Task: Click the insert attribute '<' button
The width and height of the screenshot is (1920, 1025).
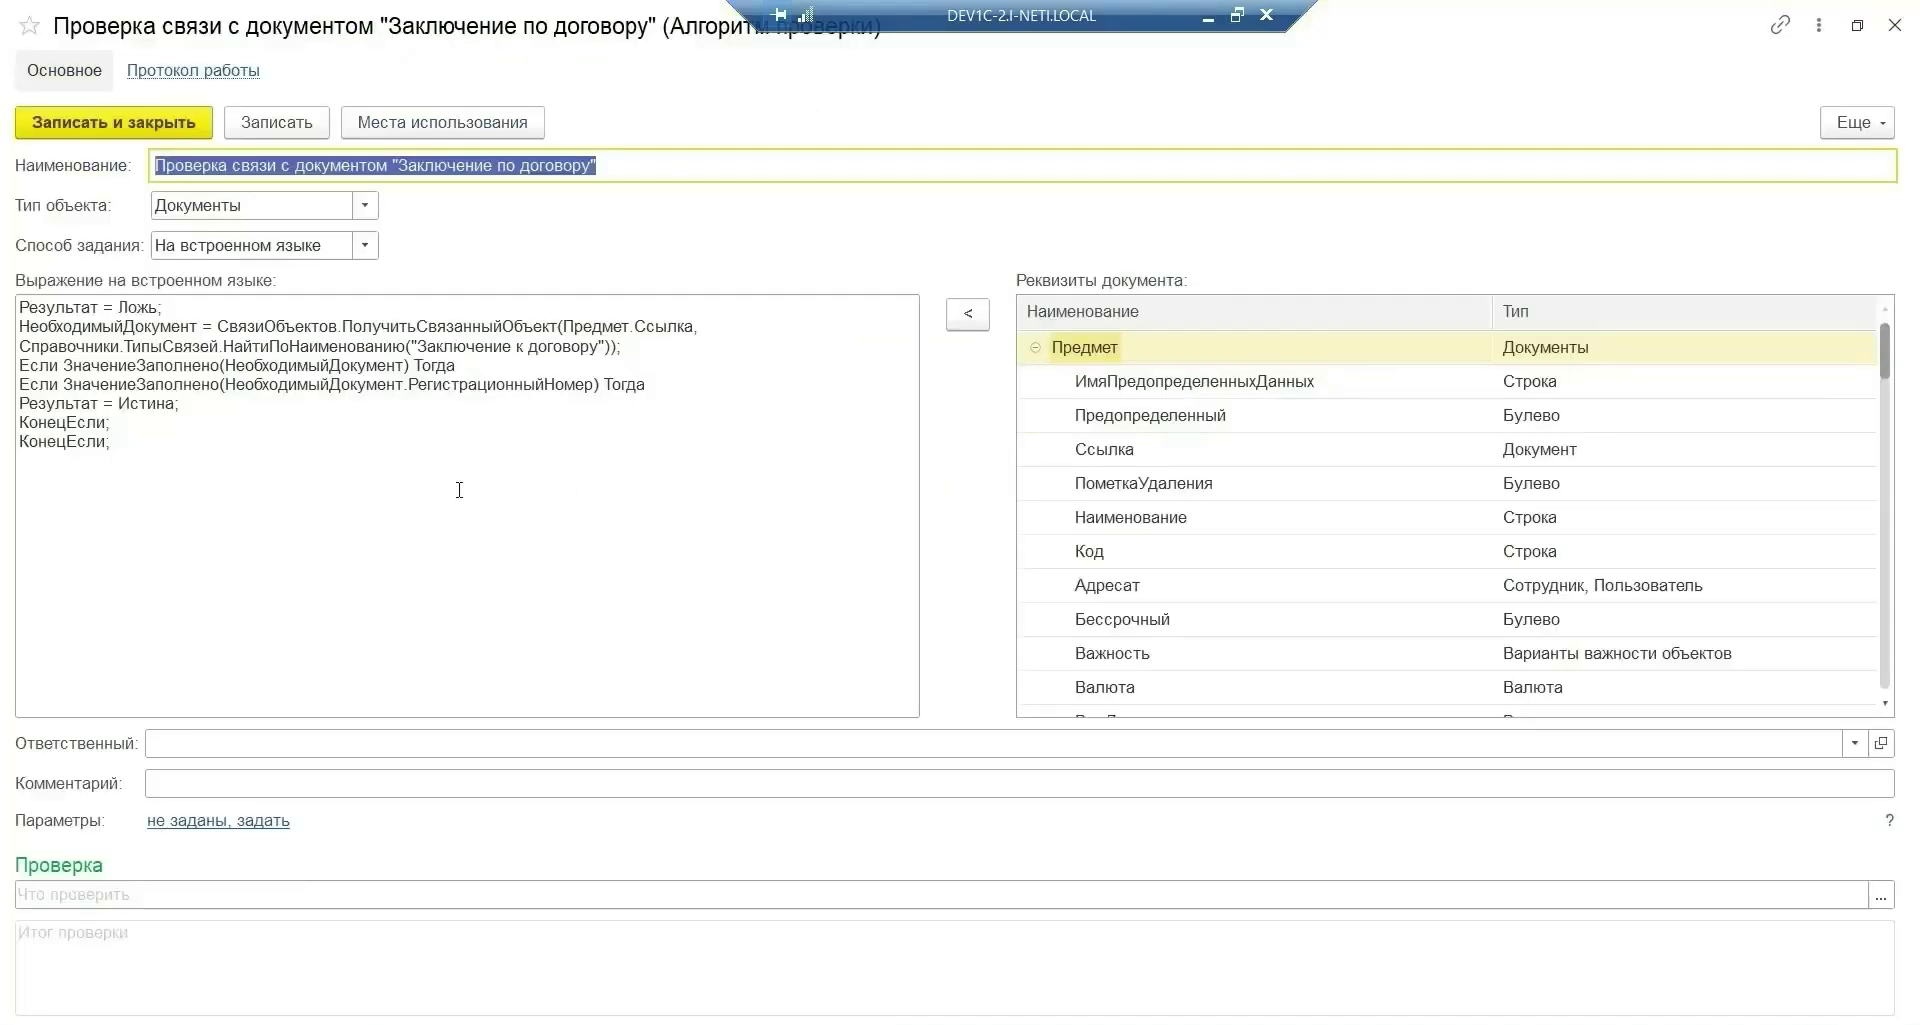Action: (x=967, y=314)
